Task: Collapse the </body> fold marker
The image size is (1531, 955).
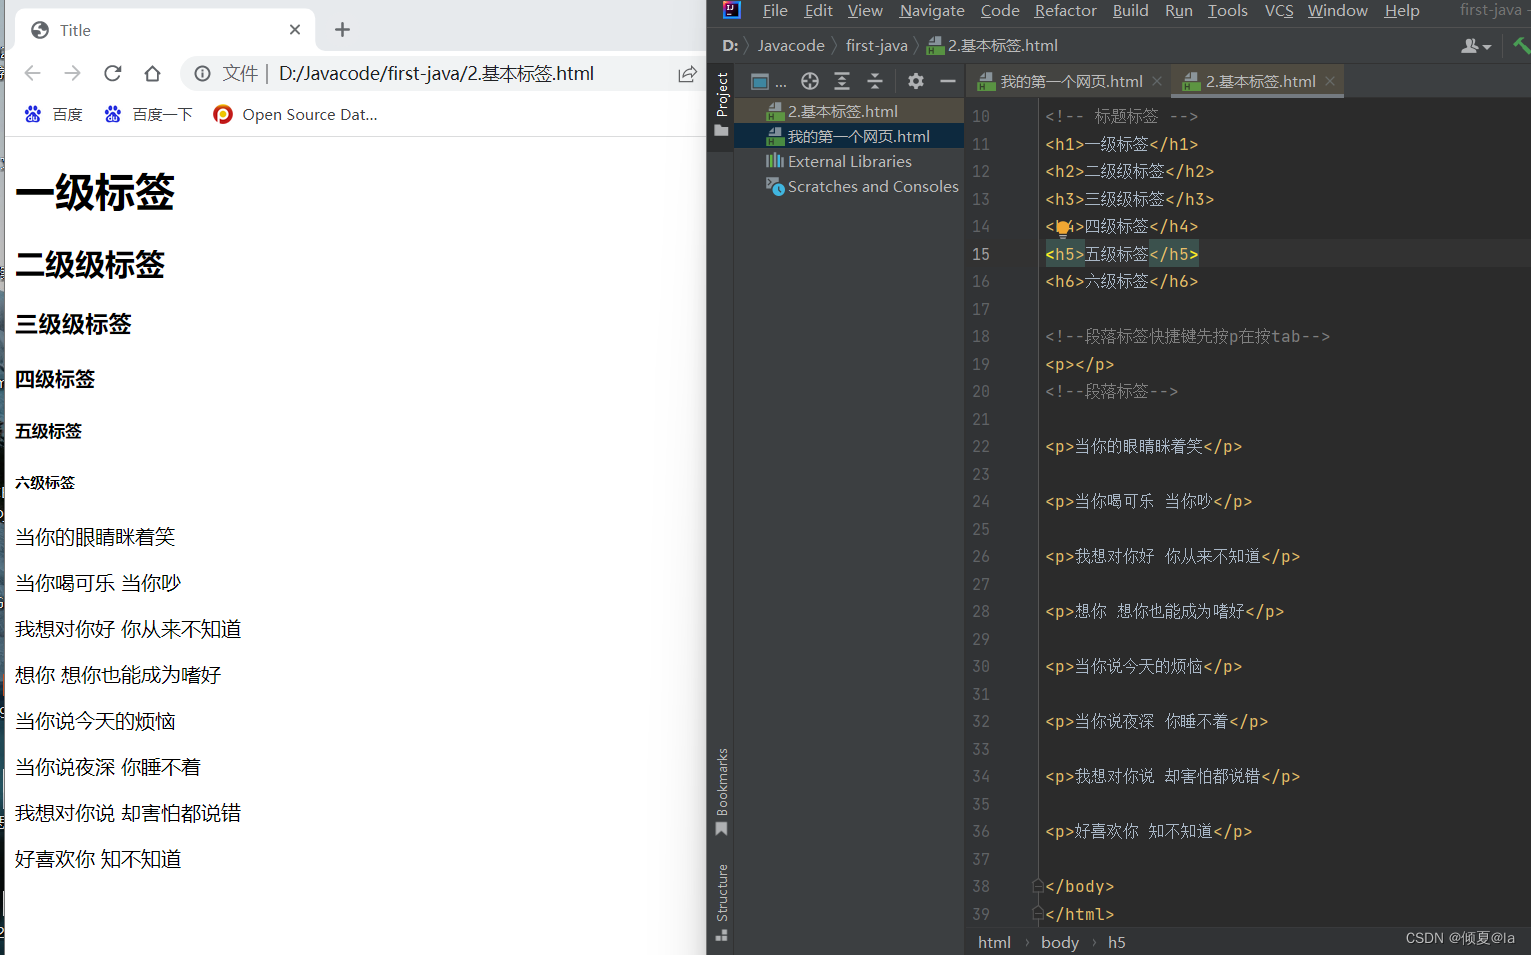Action: (1038, 886)
